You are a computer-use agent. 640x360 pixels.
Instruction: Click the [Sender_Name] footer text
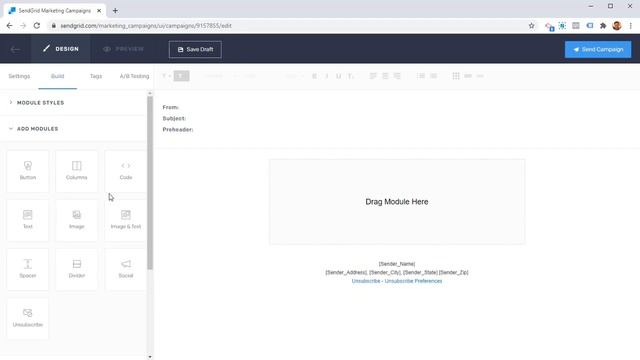point(397,264)
